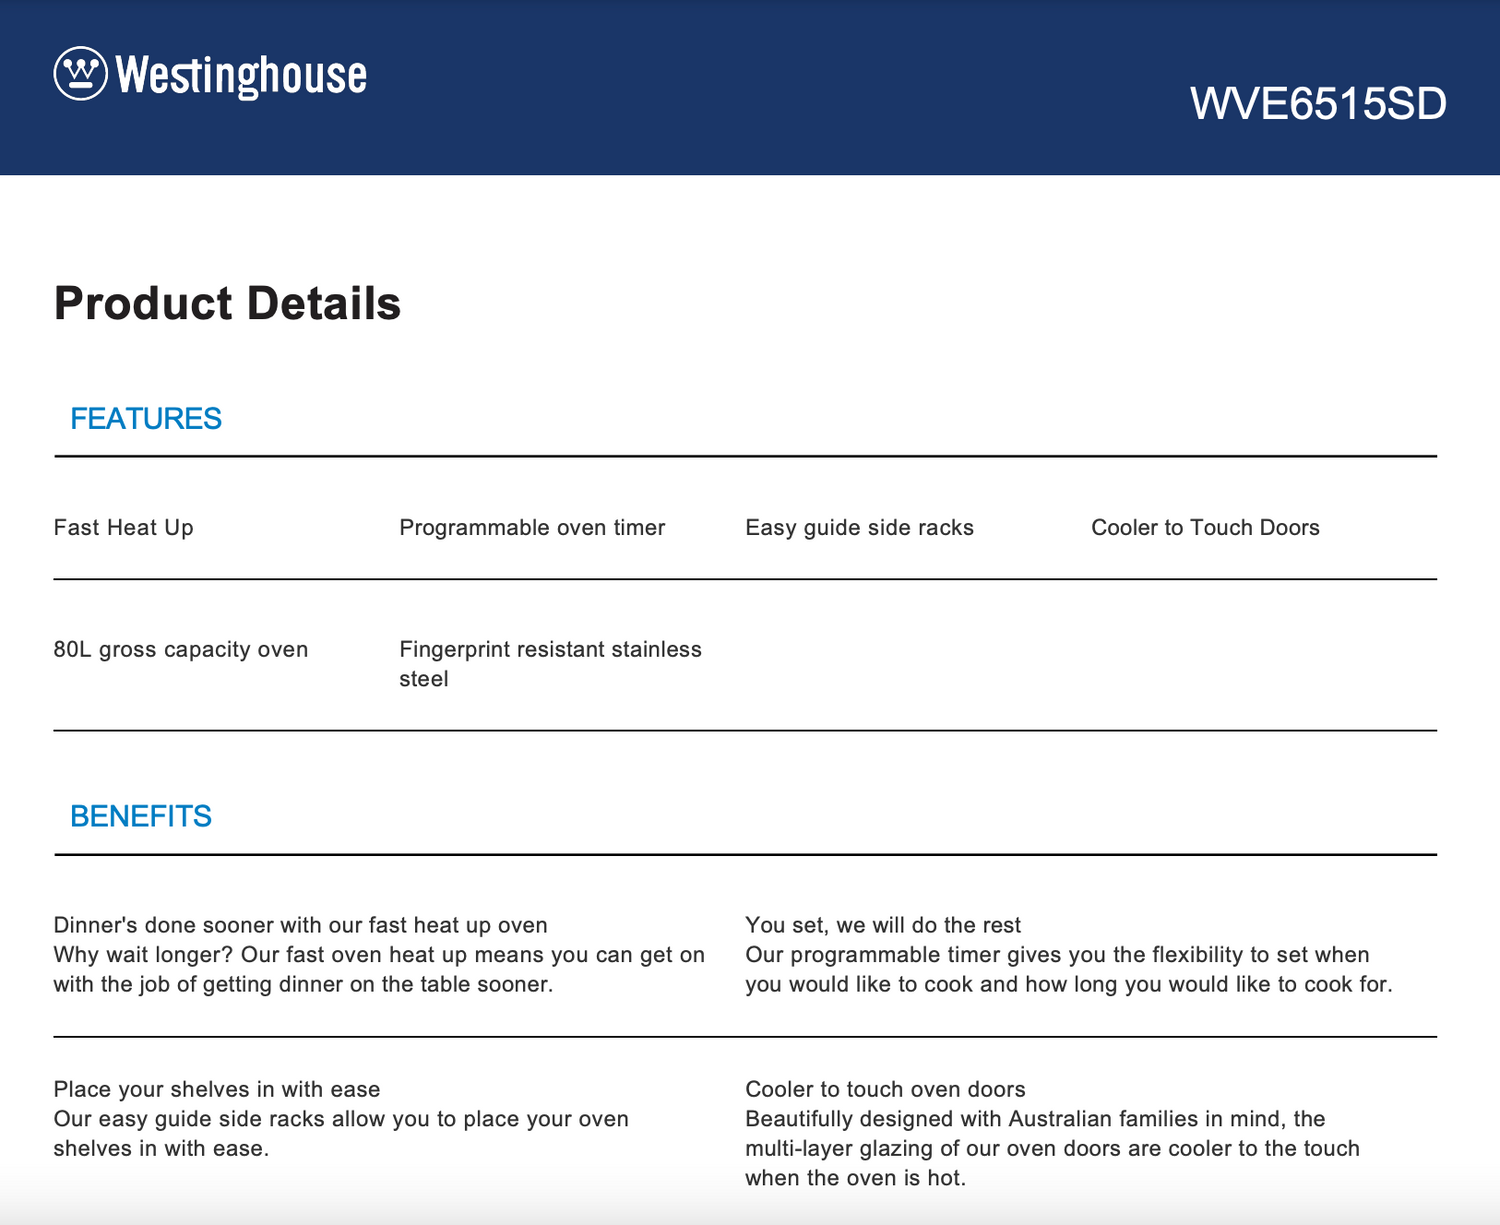Click the BENEFITS section heading
Viewport: 1500px width, 1225px height.
141,816
